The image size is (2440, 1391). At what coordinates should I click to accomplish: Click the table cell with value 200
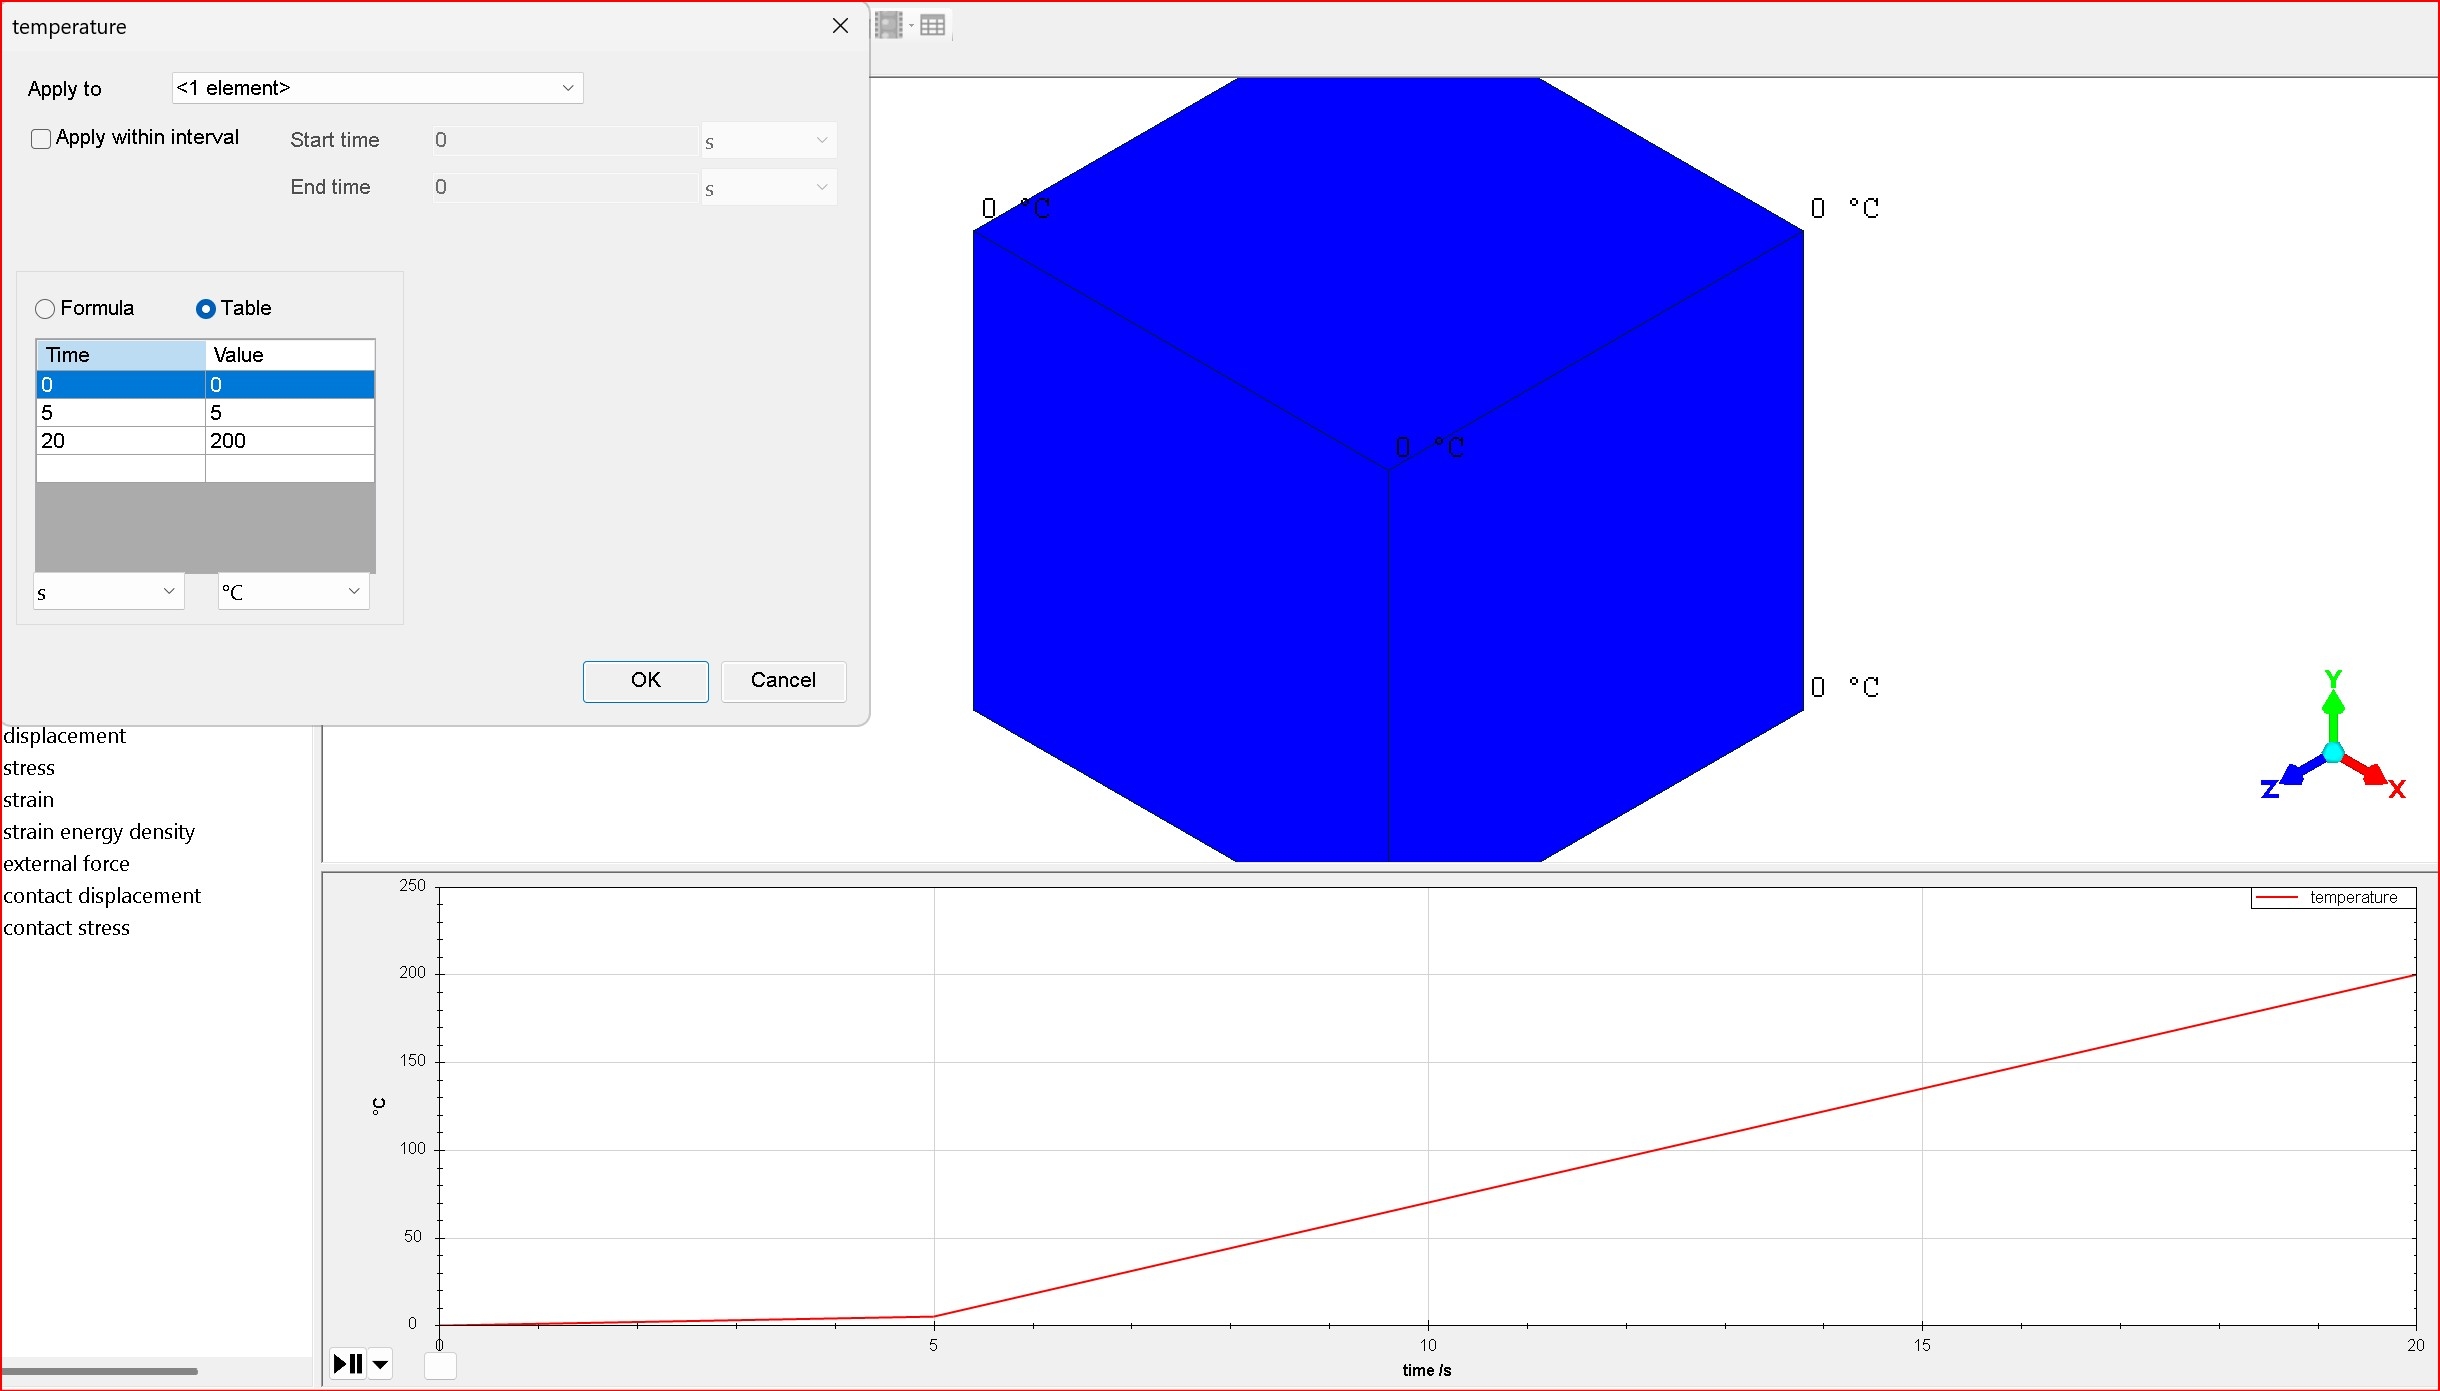[289, 441]
